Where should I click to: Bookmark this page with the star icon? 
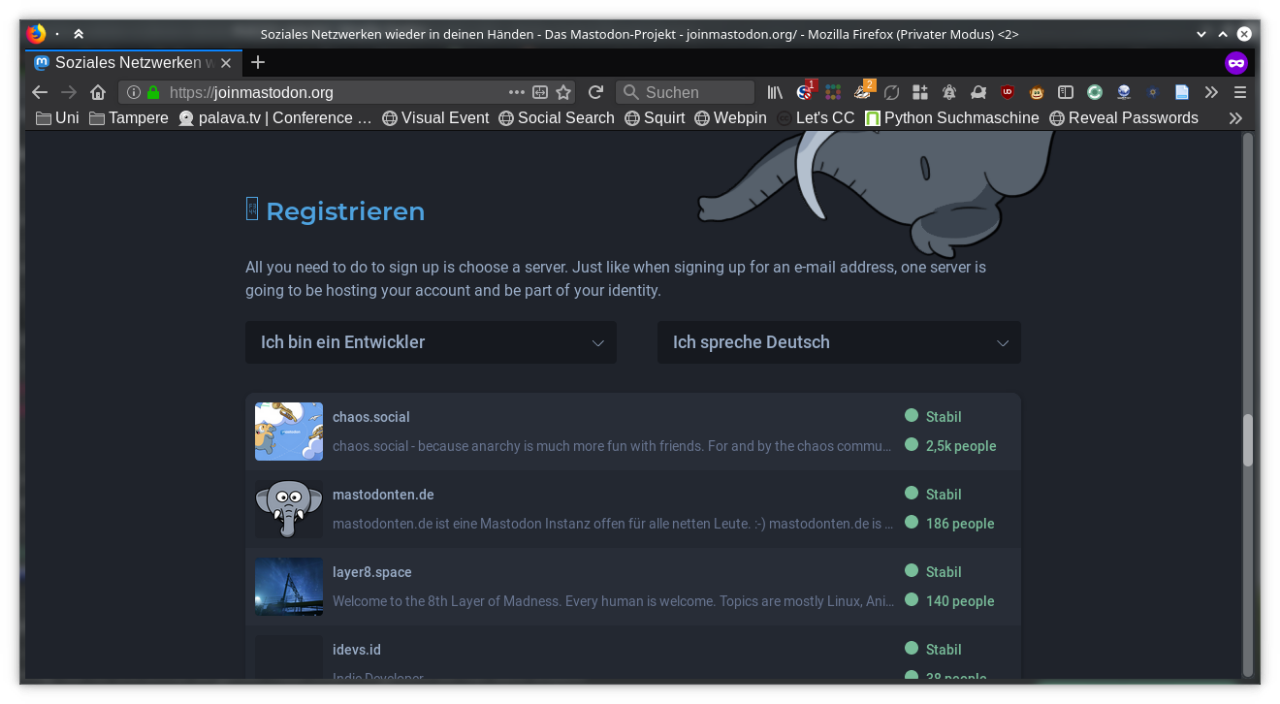563,92
